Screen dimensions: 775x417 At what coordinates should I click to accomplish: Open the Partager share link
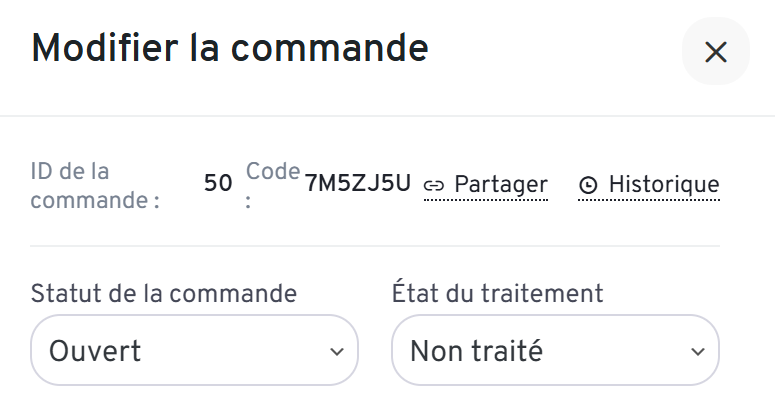[x=500, y=185]
